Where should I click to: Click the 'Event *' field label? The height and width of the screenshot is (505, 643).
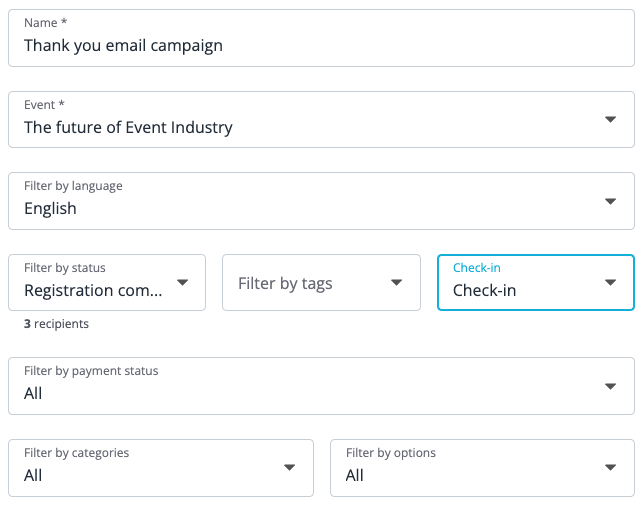(44, 105)
